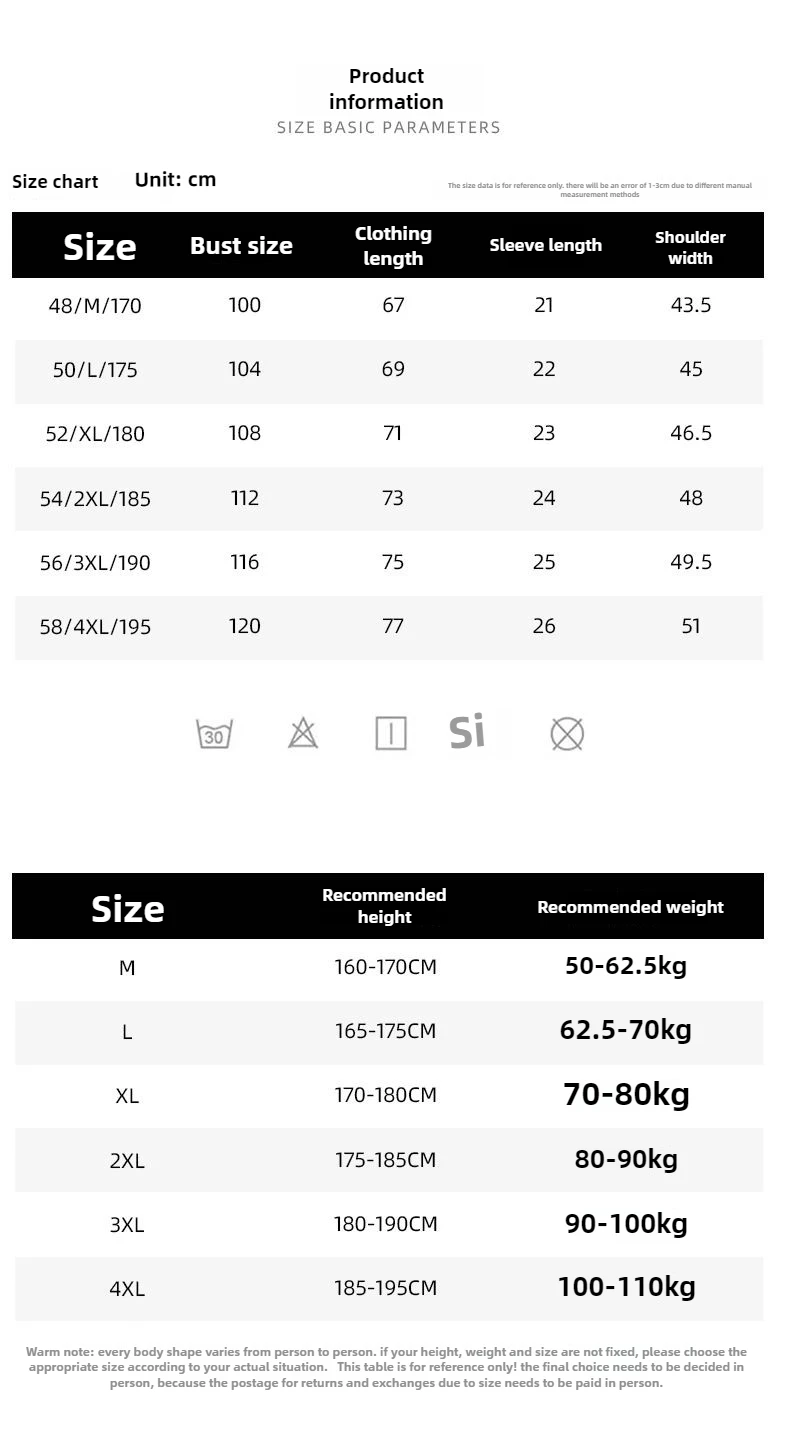Click the Warm note text at bottom
This screenshot has width=790, height=1451.
pyautogui.click(x=387, y=1367)
